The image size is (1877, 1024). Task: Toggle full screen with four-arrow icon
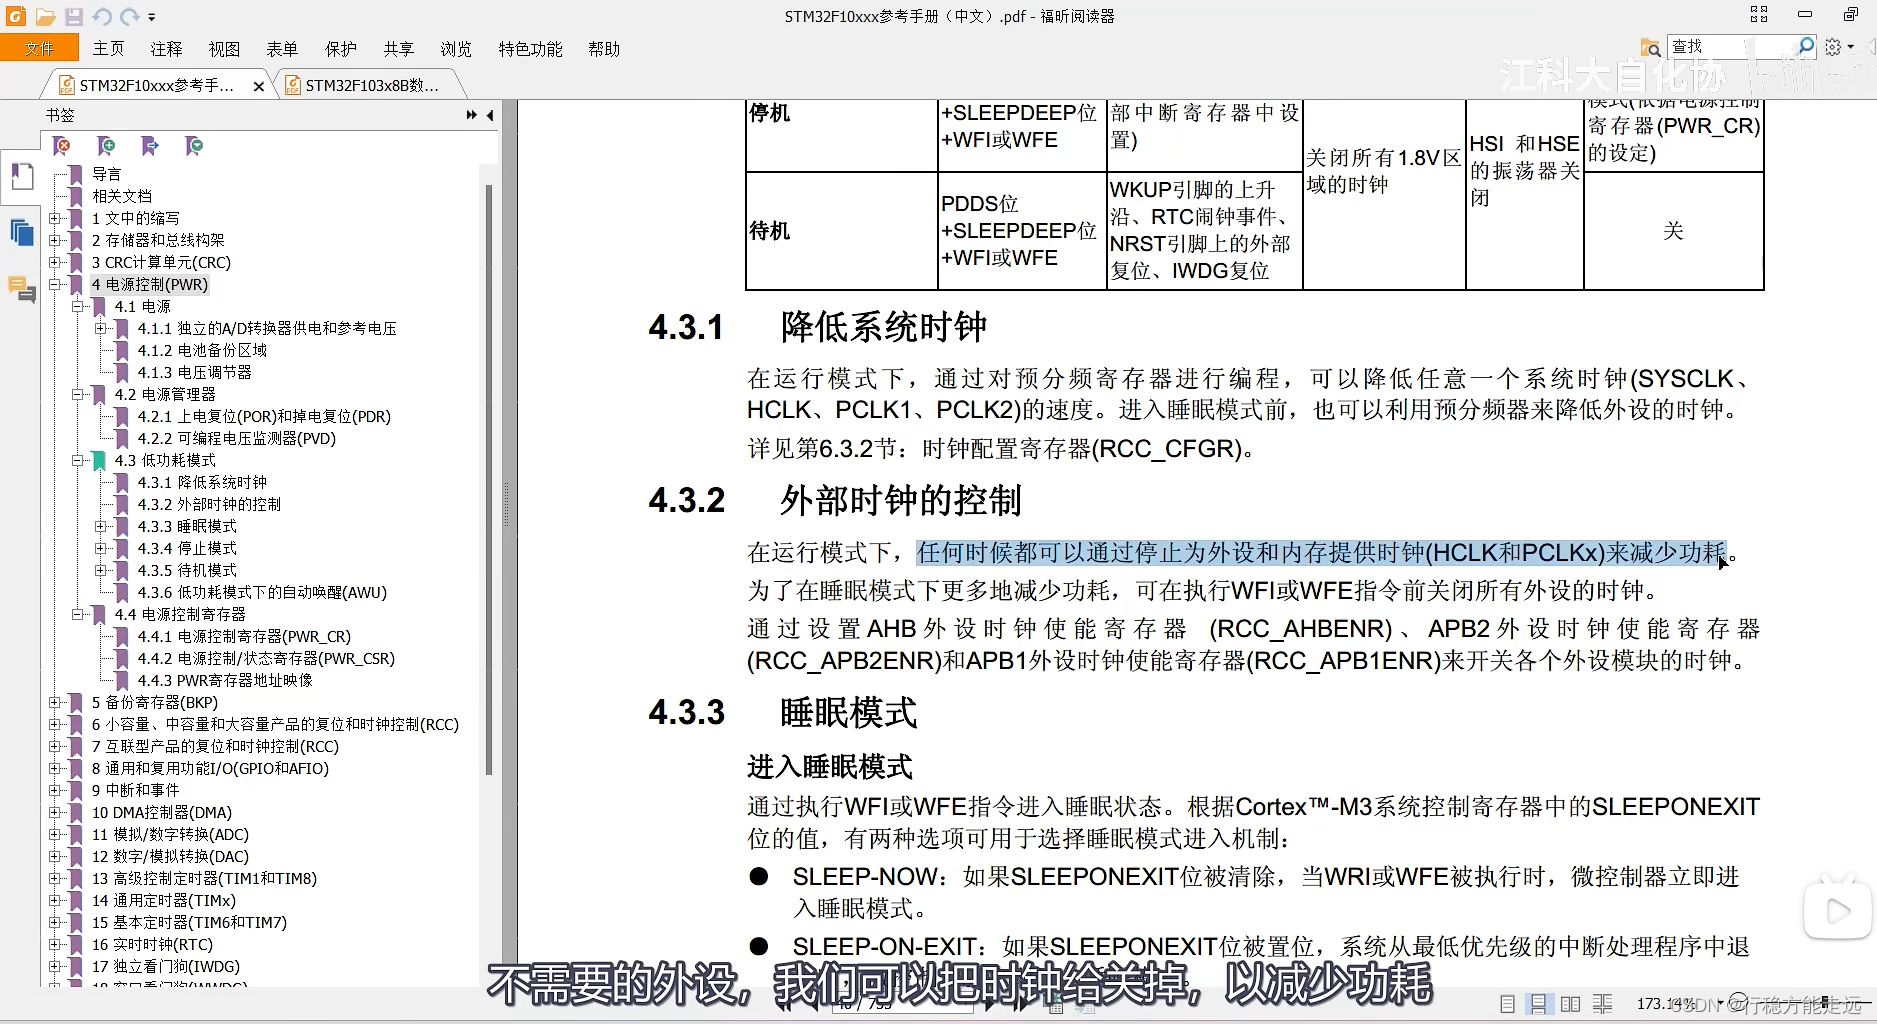[1759, 14]
